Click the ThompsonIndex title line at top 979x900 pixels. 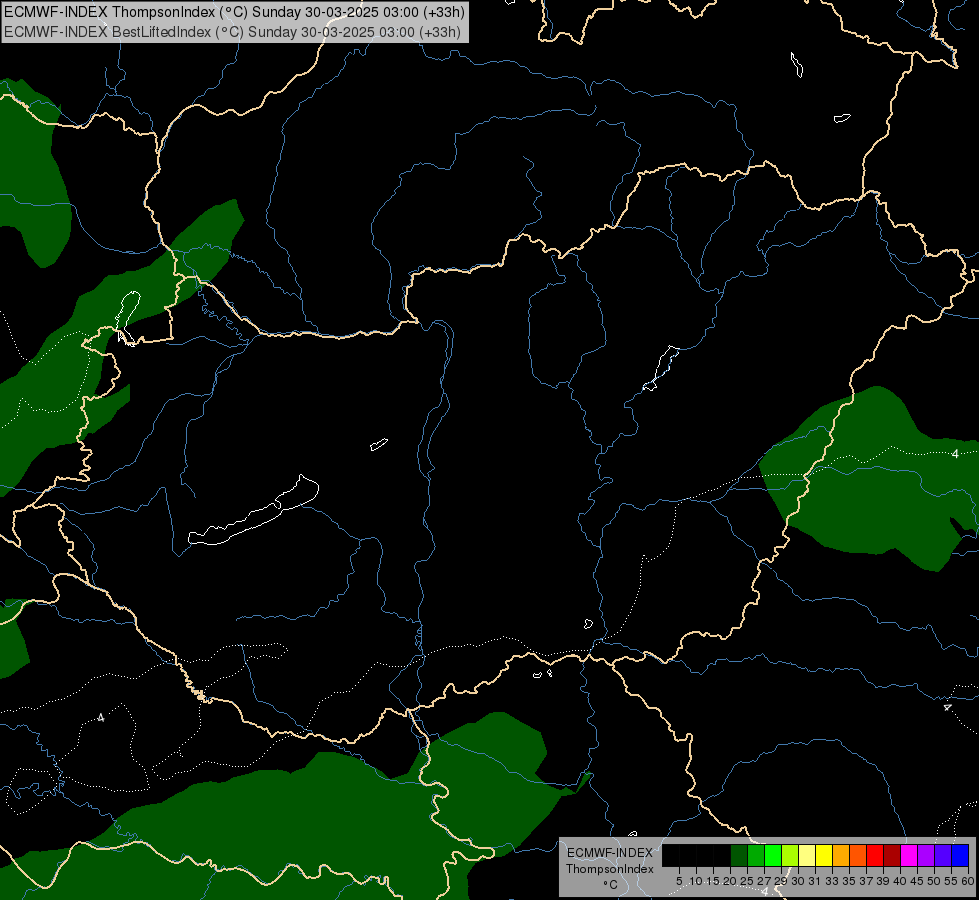pyautogui.click(x=234, y=12)
